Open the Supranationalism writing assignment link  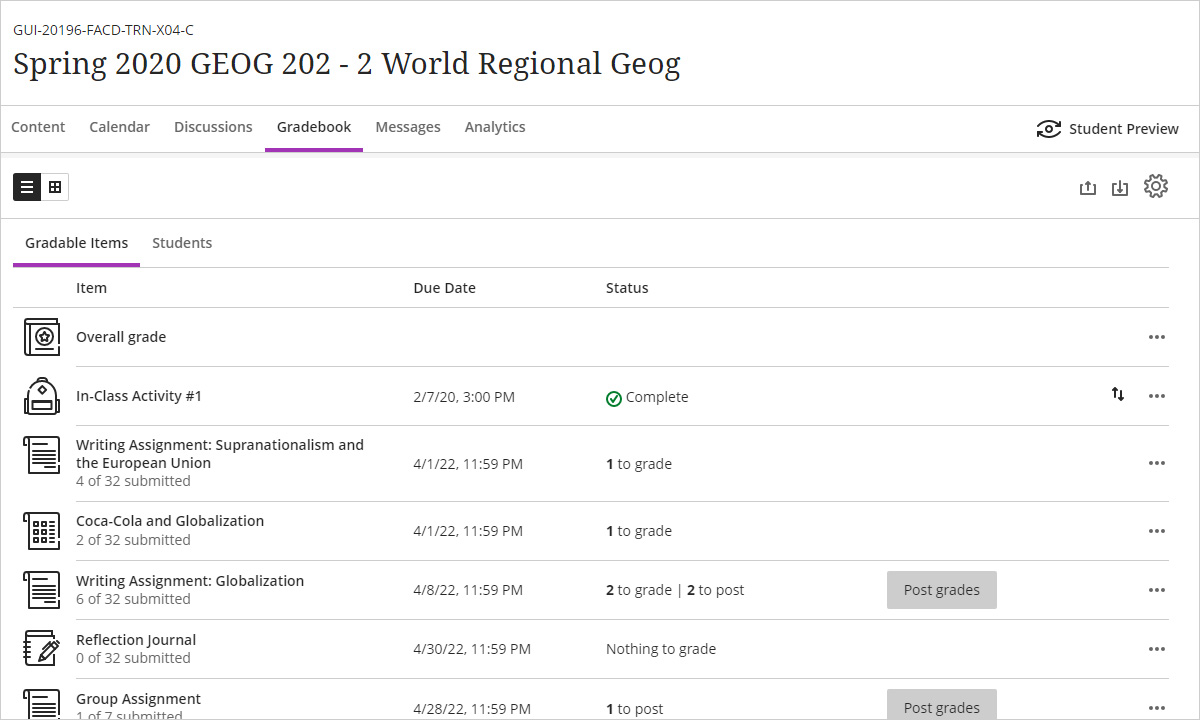[219, 454]
